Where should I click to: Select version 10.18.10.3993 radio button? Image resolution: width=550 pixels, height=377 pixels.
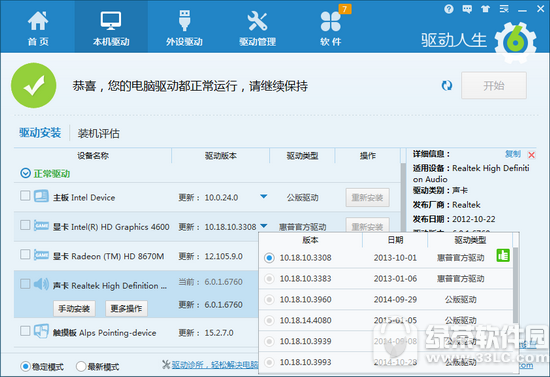pyautogui.click(x=269, y=362)
